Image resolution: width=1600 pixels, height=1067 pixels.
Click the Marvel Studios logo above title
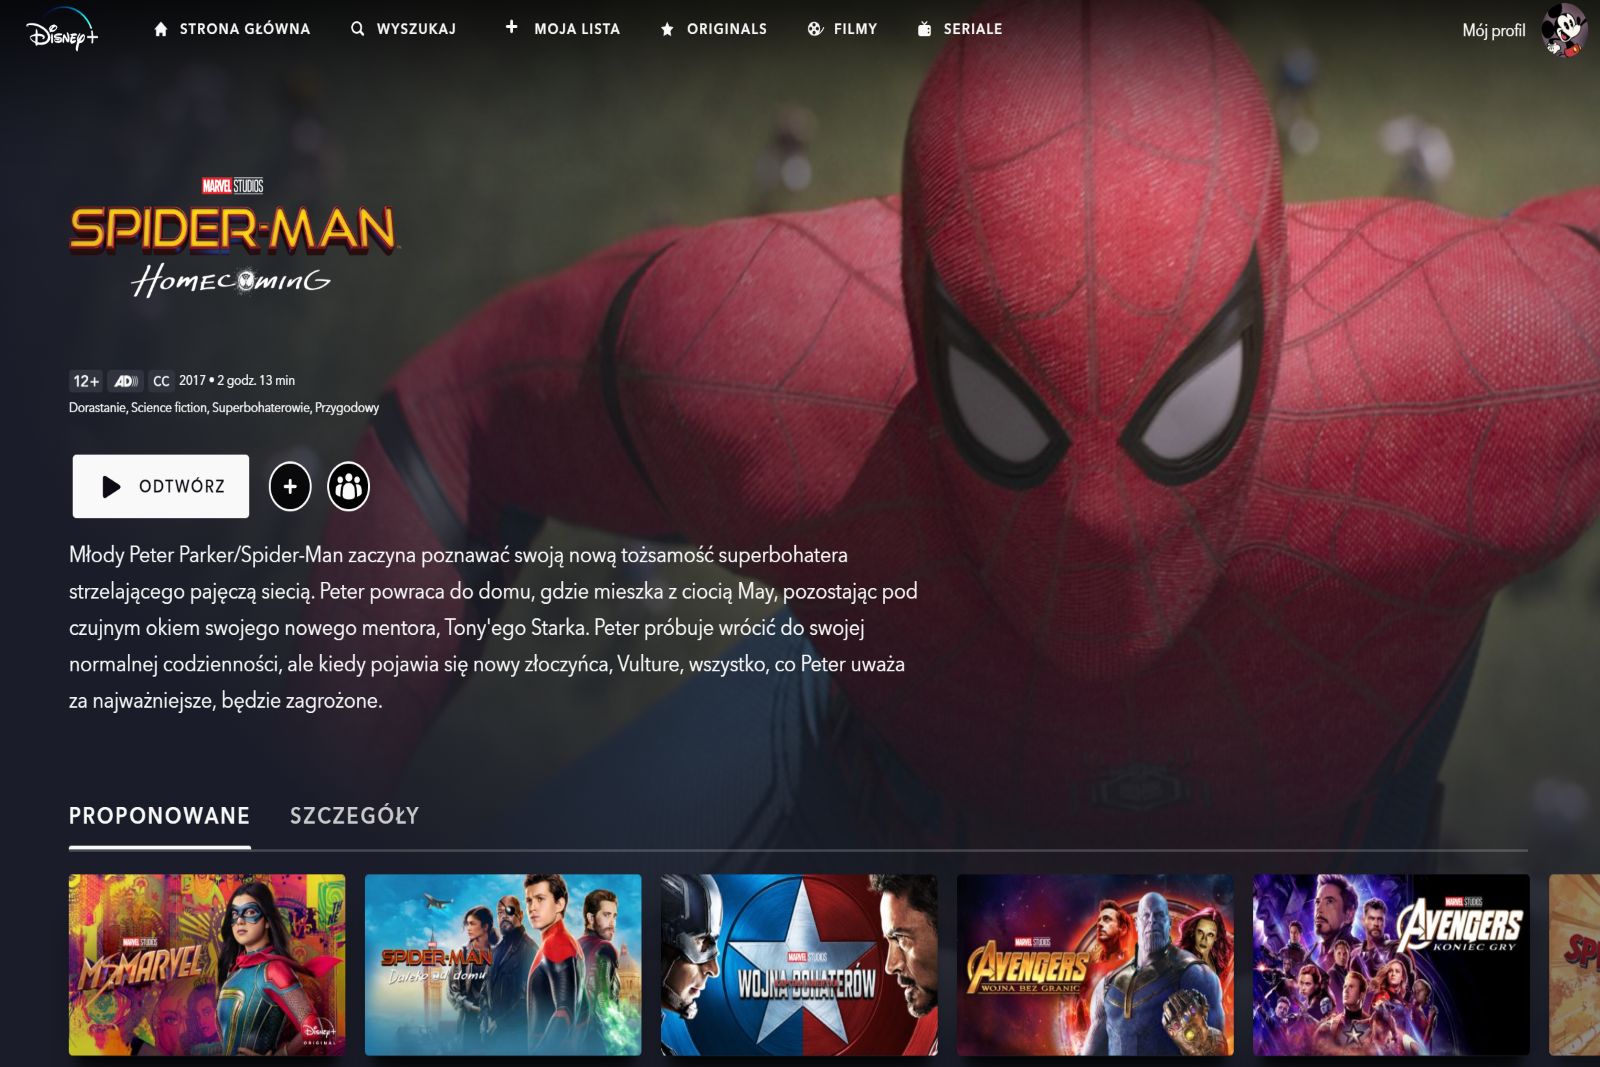tap(233, 186)
